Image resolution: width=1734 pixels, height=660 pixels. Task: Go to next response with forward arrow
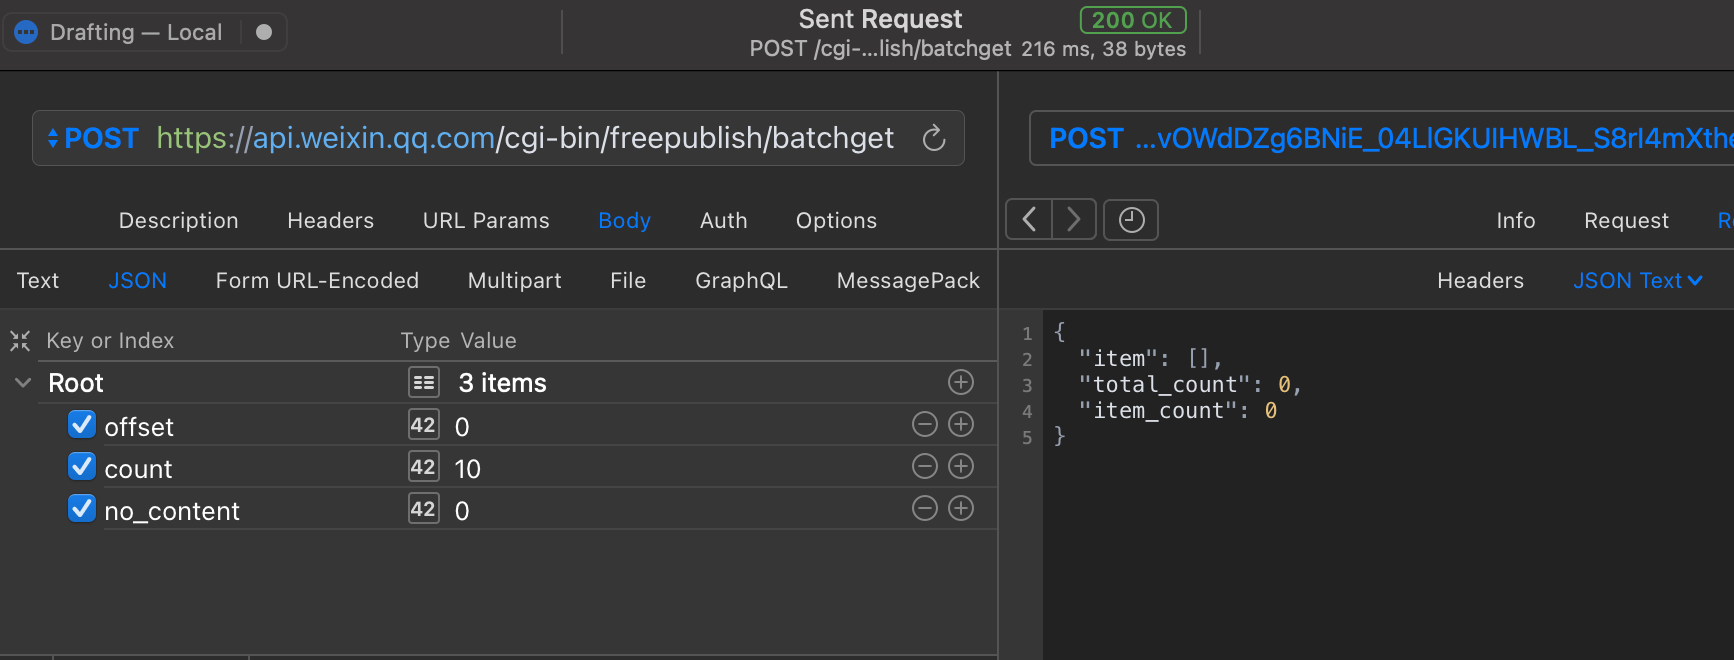click(1073, 219)
